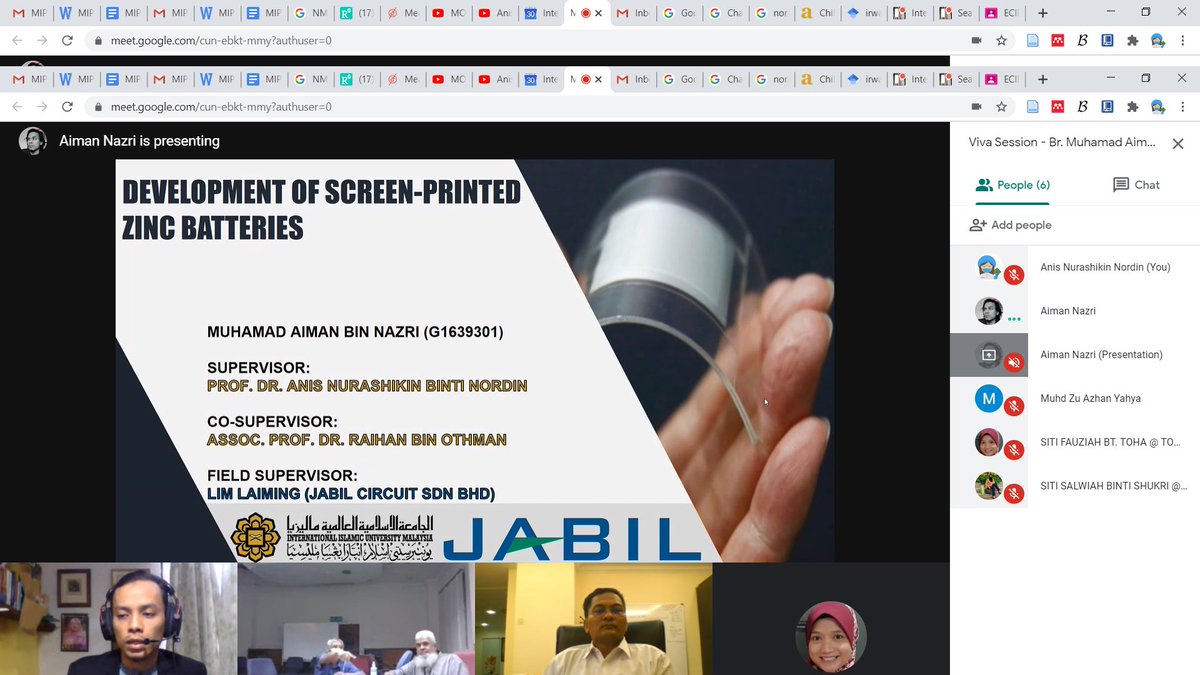Click back arrow in topmost browser toolbar
This screenshot has height=675, width=1200.
[x=17, y=41]
